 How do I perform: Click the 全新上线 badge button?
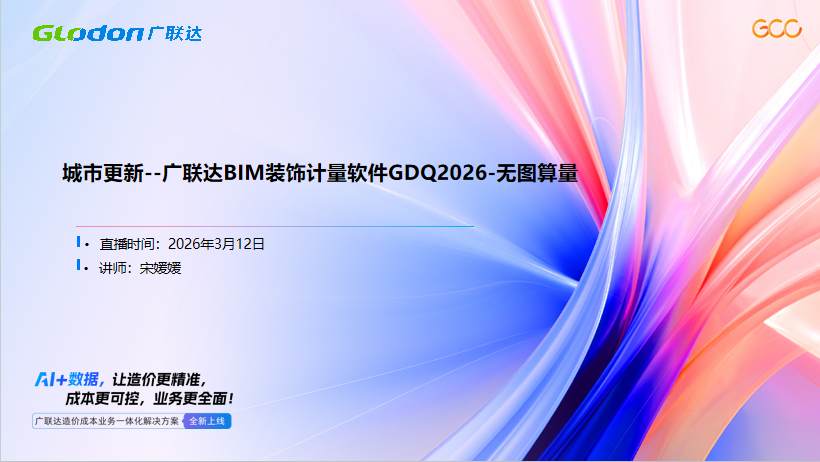[x=207, y=421]
